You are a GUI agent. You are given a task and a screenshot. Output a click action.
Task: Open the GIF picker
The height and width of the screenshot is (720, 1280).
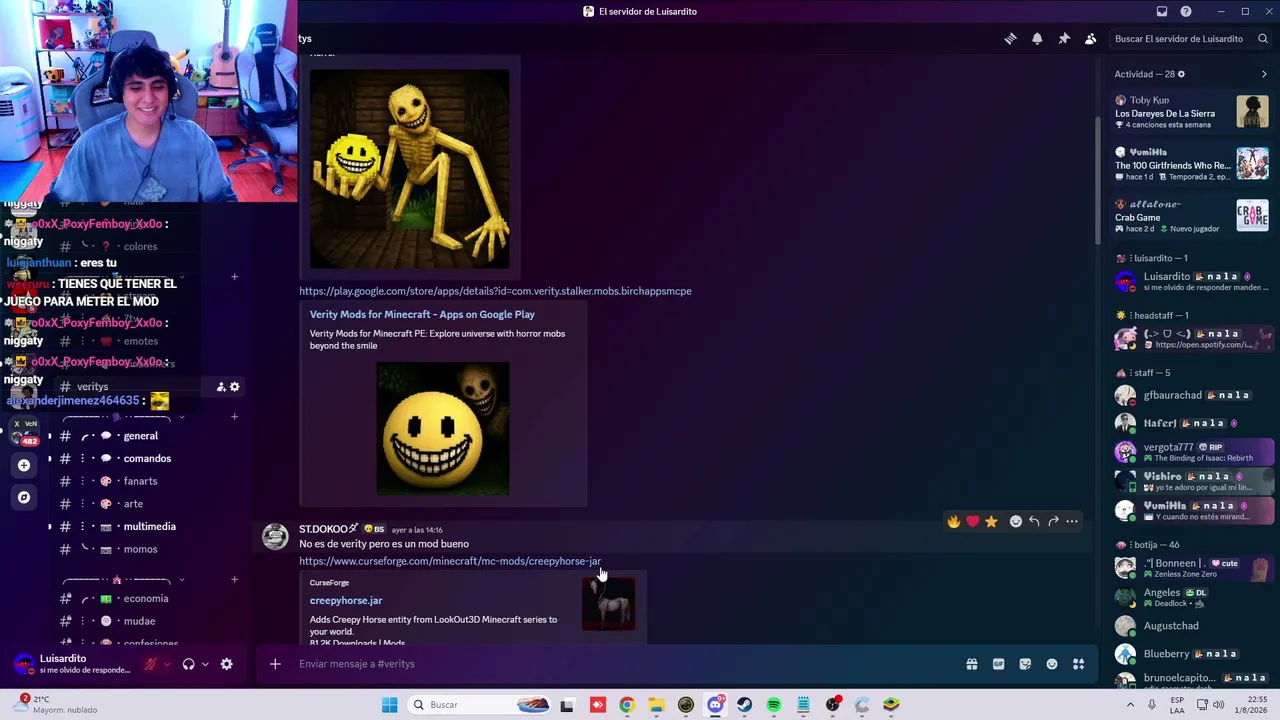pyautogui.click(x=998, y=664)
